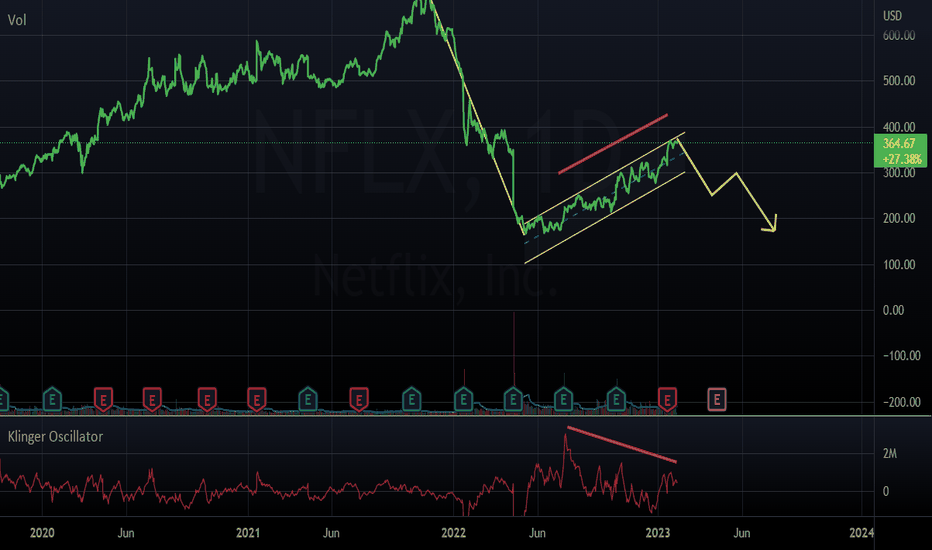Click the 0.00 price axis label
Image resolution: width=932 pixels, height=550 pixels.
[893, 310]
